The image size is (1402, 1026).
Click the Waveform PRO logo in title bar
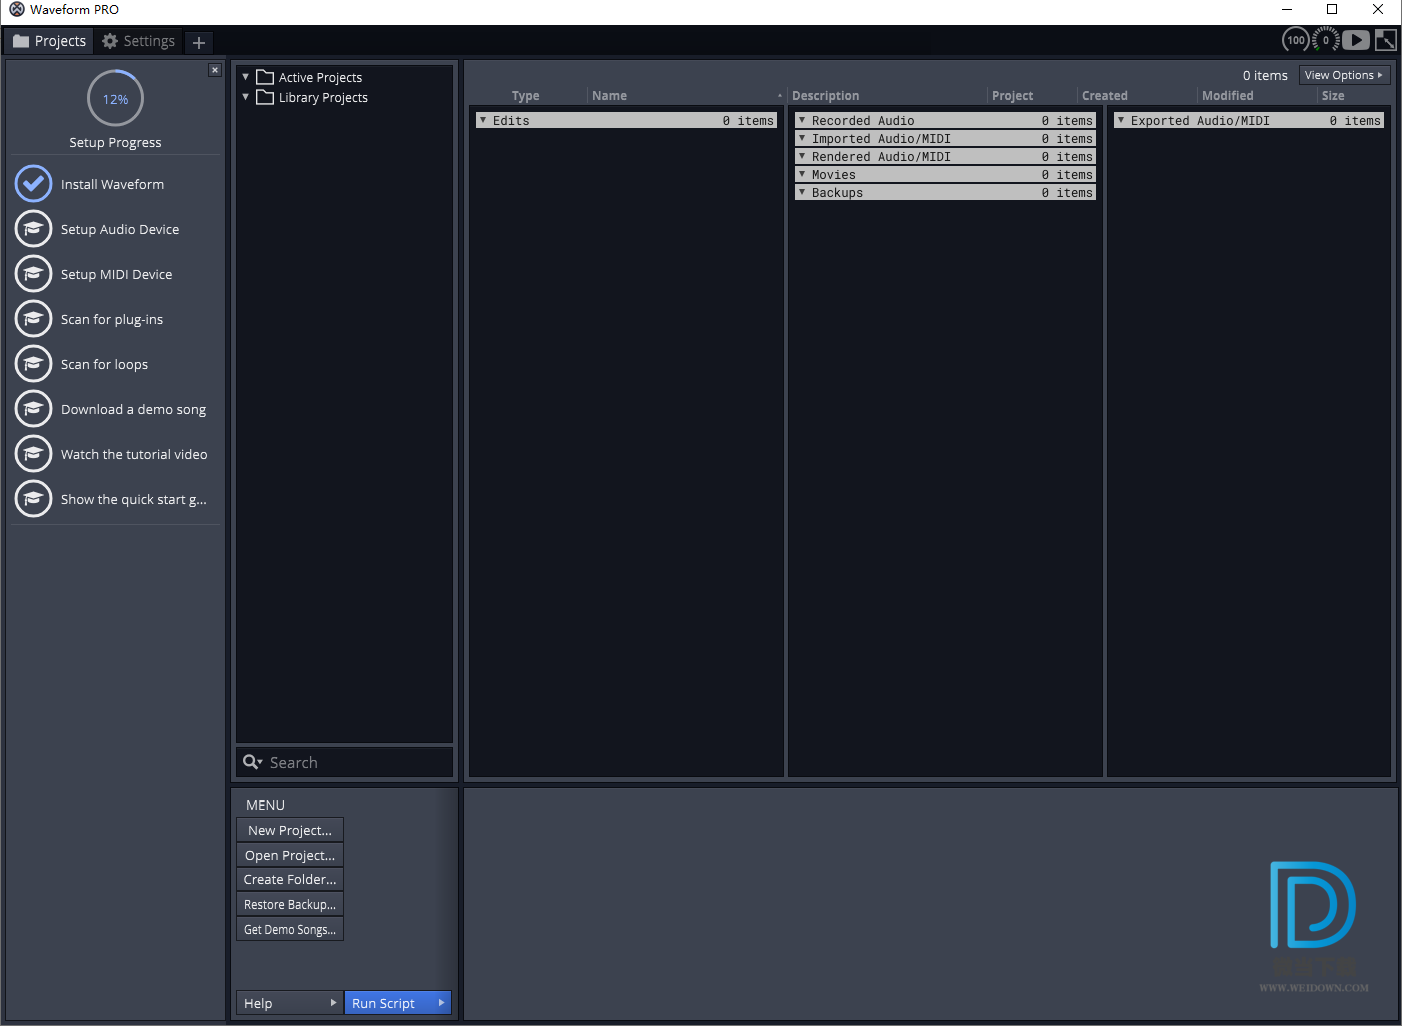(17, 9)
